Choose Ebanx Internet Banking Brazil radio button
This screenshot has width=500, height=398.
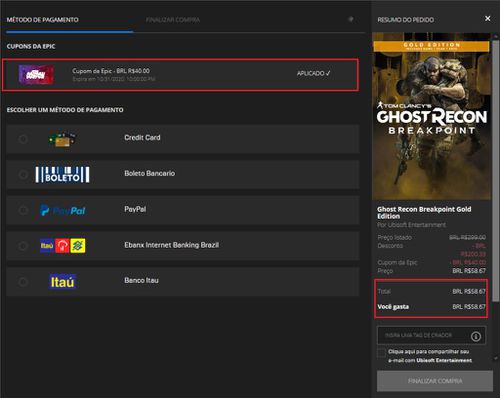pos(23,246)
